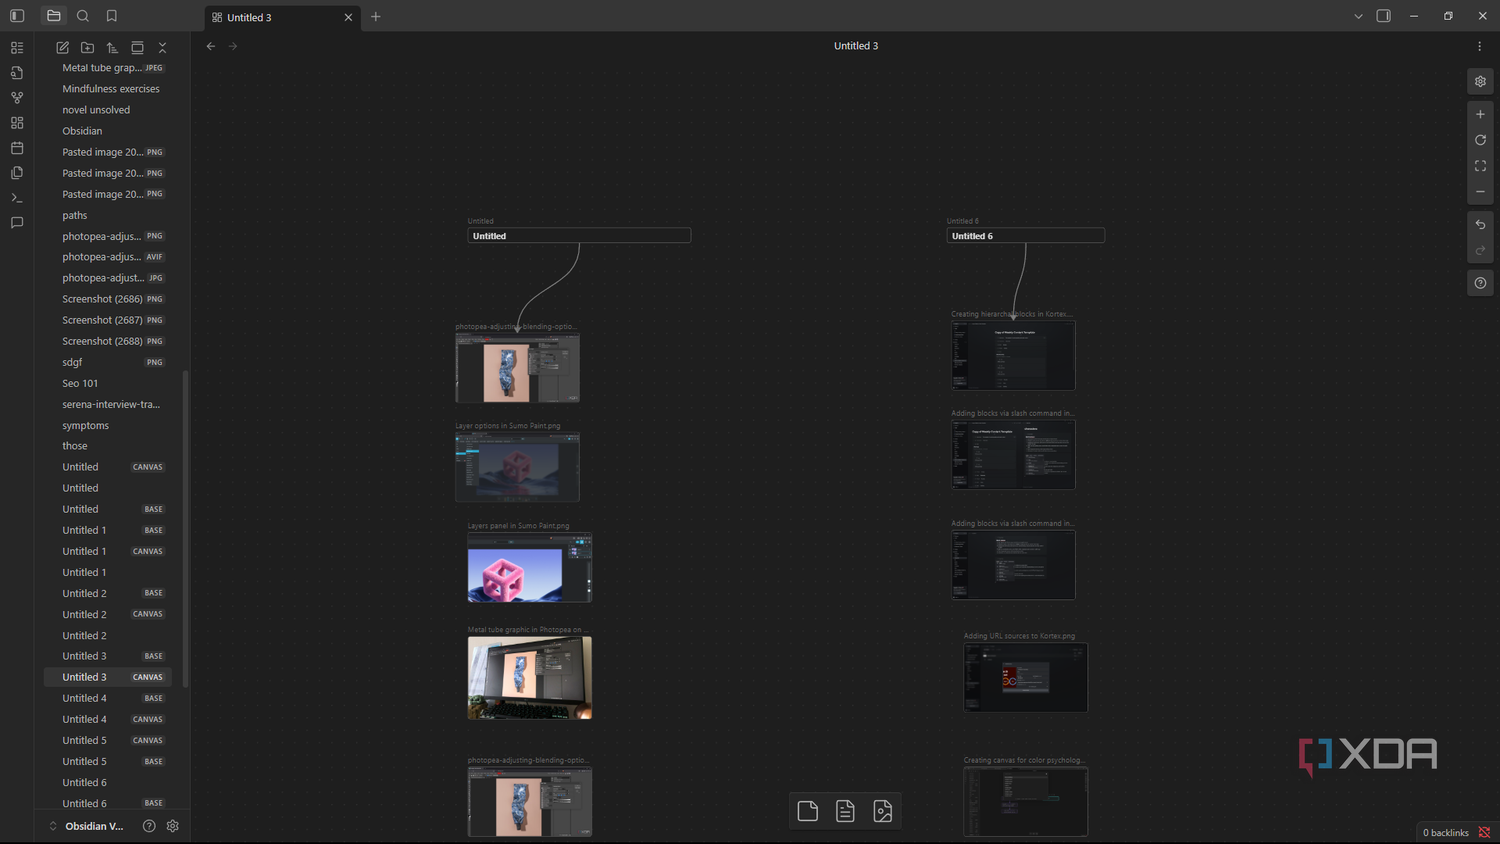Open today's daily note calendar icon
The image size is (1500, 844).
coord(17,148)
